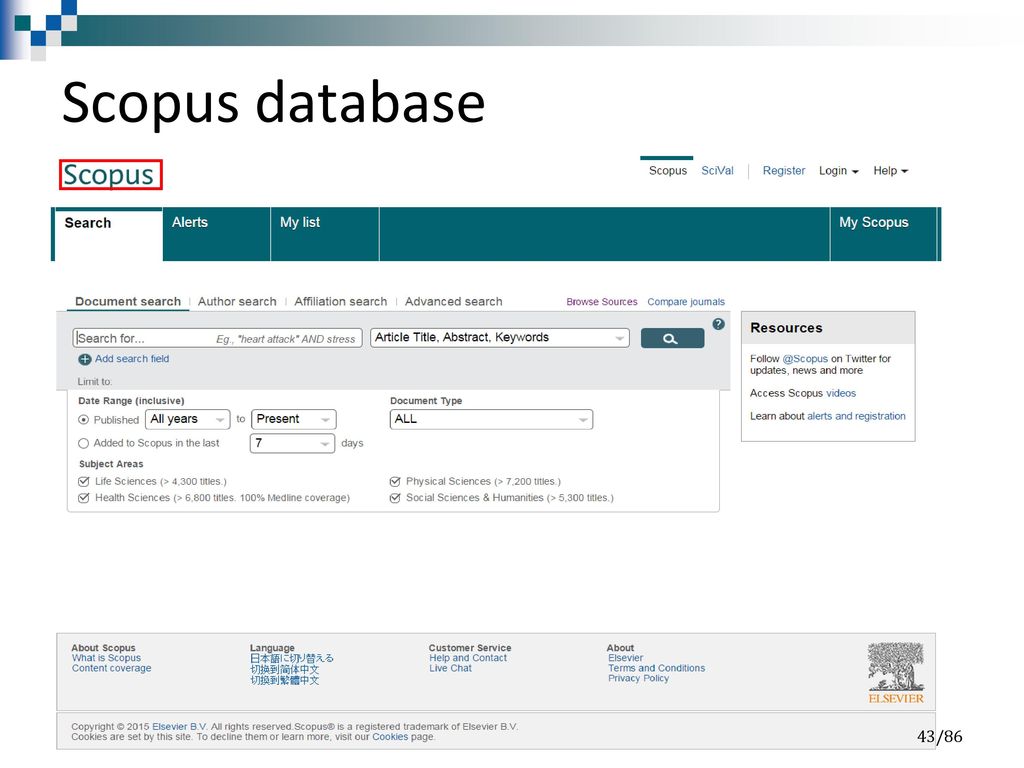Click the Elsevier link under About
Image resolution: width=1024 pixels, height=768 pixels.
tap(626, 658)
